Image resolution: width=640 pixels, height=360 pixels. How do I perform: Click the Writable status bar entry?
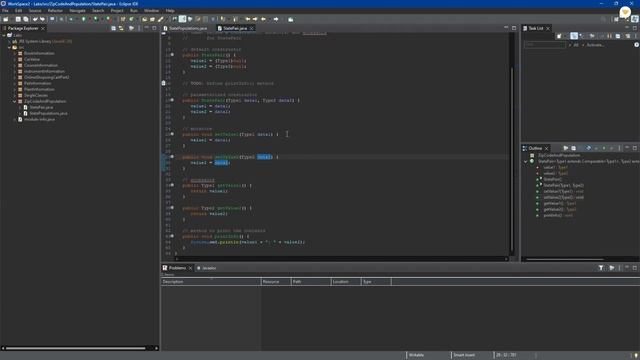pyautogui.click(x=416, y=355)
